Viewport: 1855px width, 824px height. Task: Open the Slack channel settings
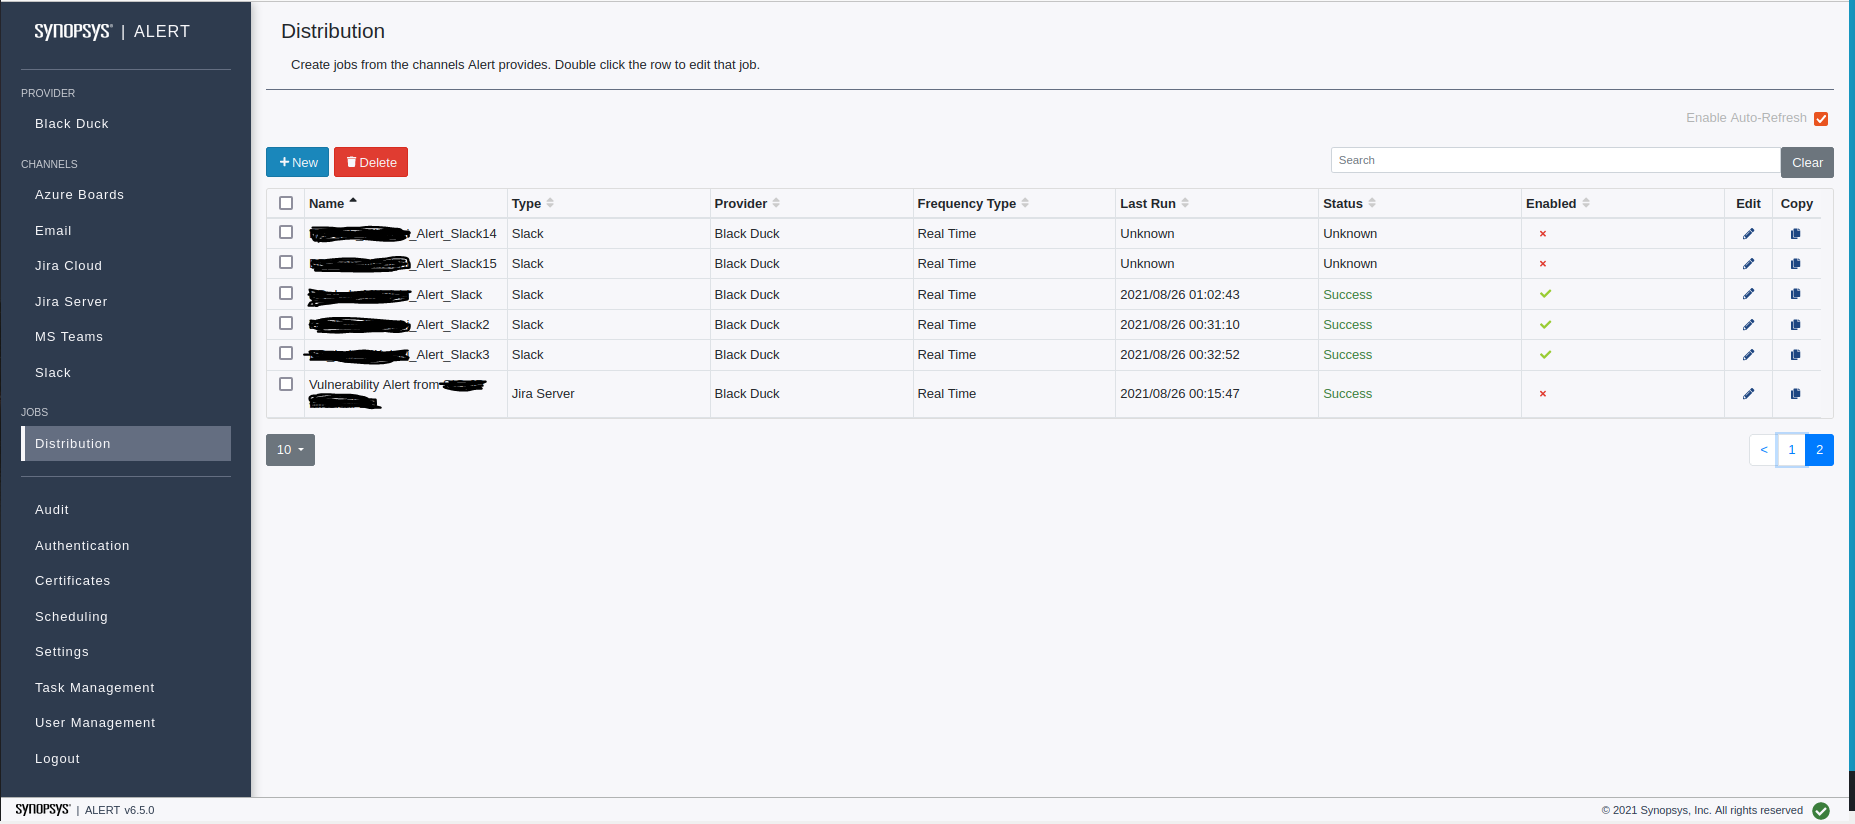53,373
